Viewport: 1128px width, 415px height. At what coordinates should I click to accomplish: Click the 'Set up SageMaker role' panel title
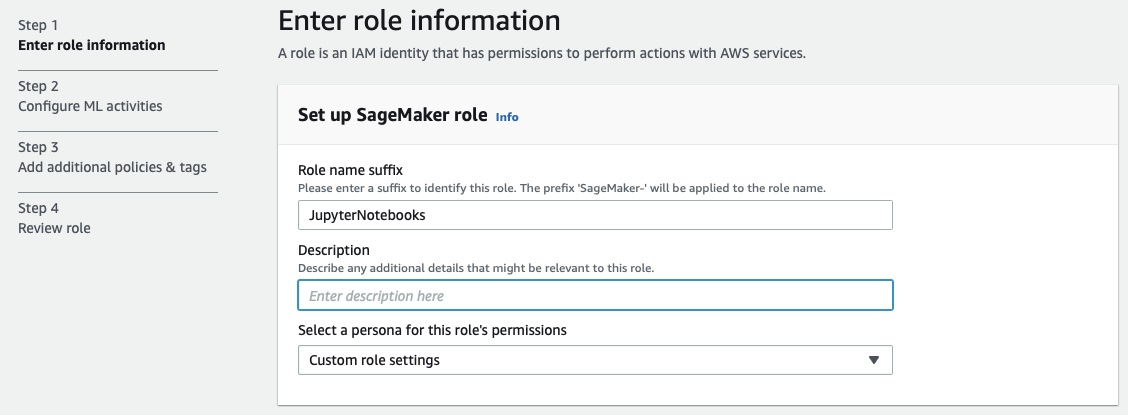pos(392,115)
